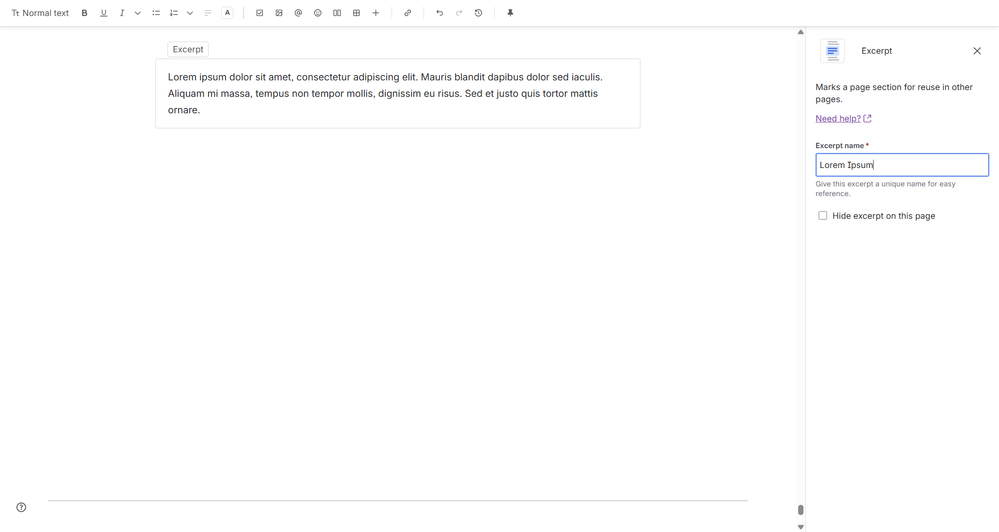Insert a numbered list
Screen dimensions: 999x532
(x=174, y=13)
